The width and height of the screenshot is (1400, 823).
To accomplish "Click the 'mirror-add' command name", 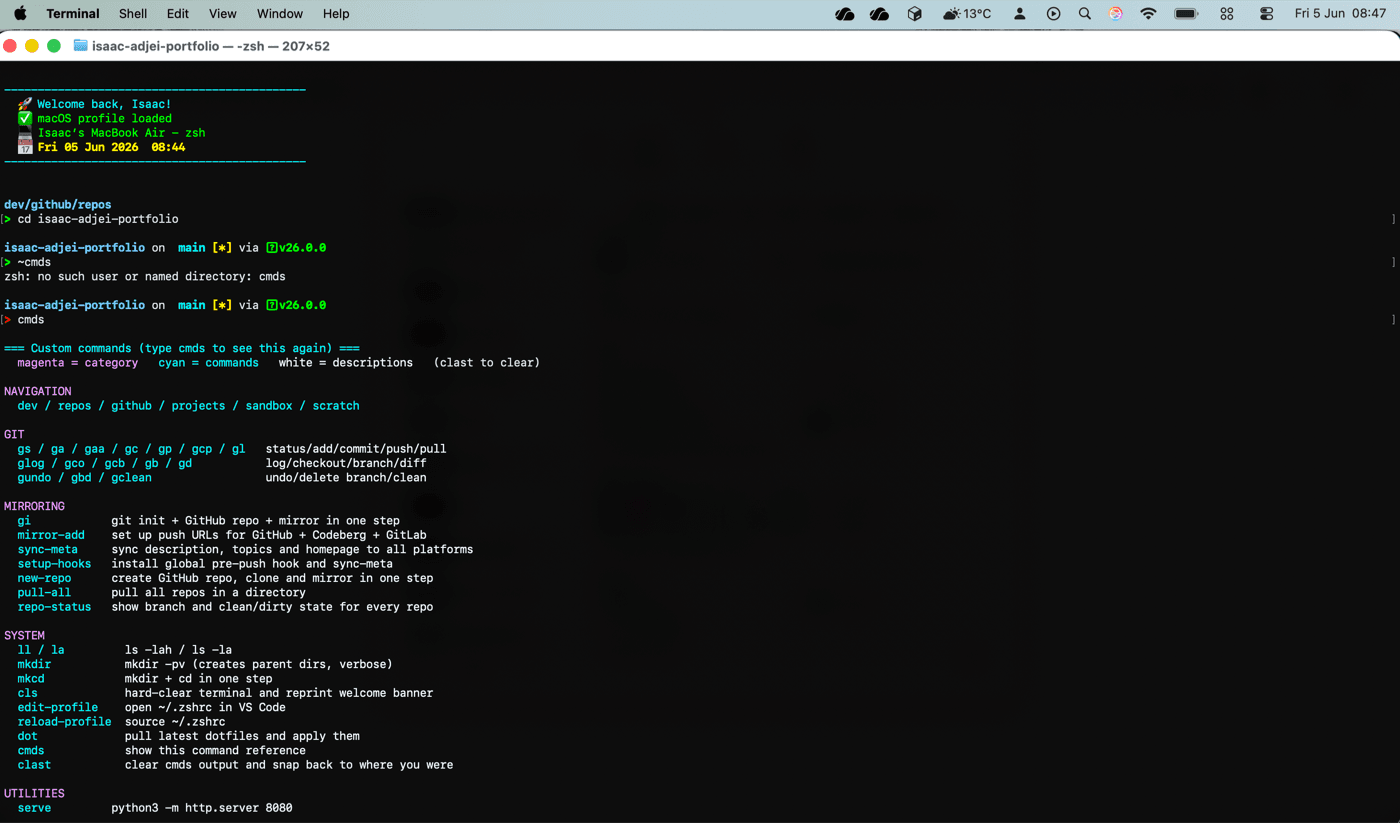I will click(51, 535).
